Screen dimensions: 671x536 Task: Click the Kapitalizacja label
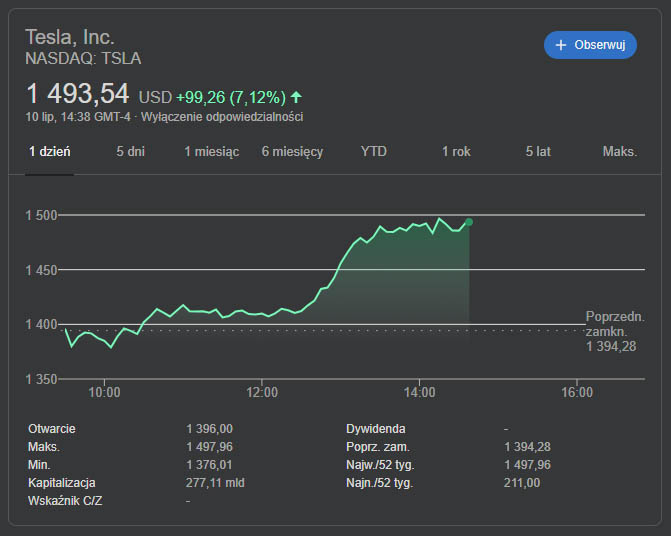click(62, 483)
